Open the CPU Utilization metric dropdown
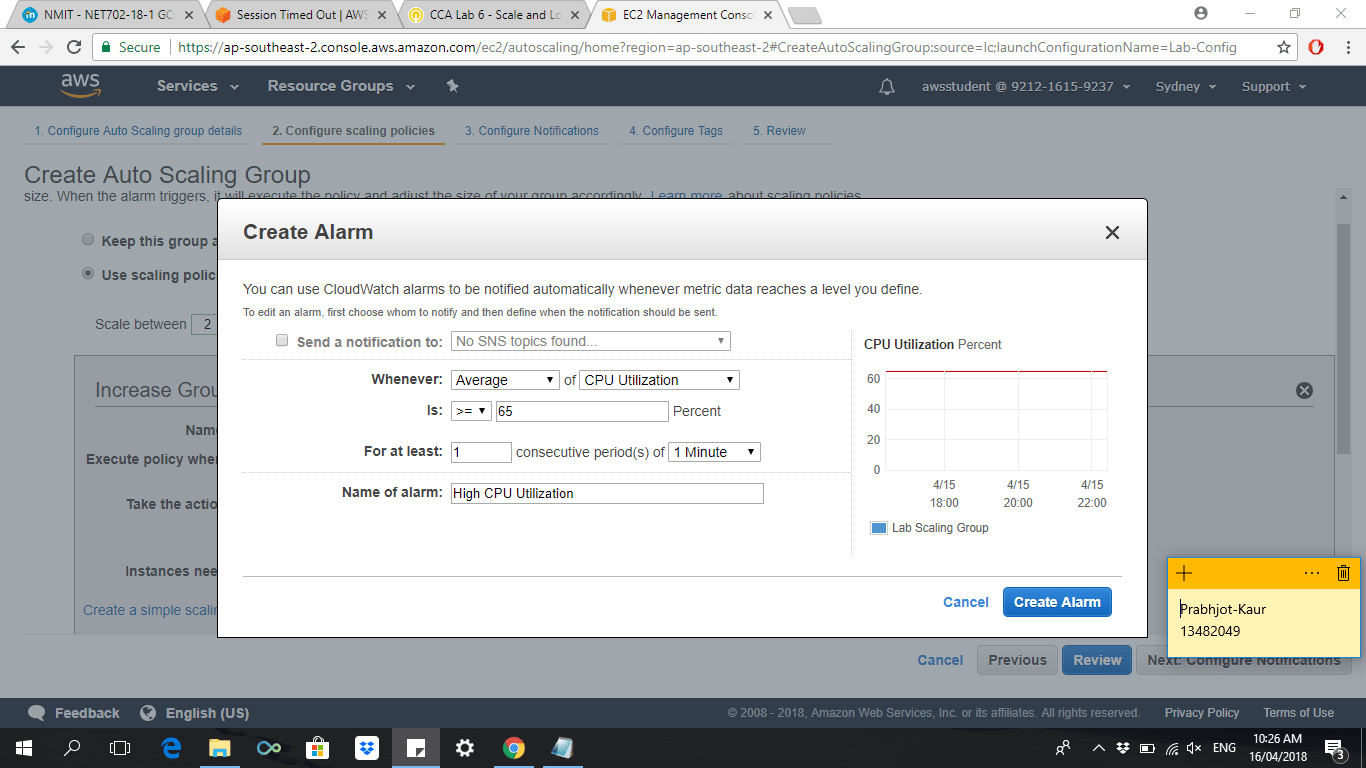The height and width of the screenshot is (768, 1366). tap(658, 379)
